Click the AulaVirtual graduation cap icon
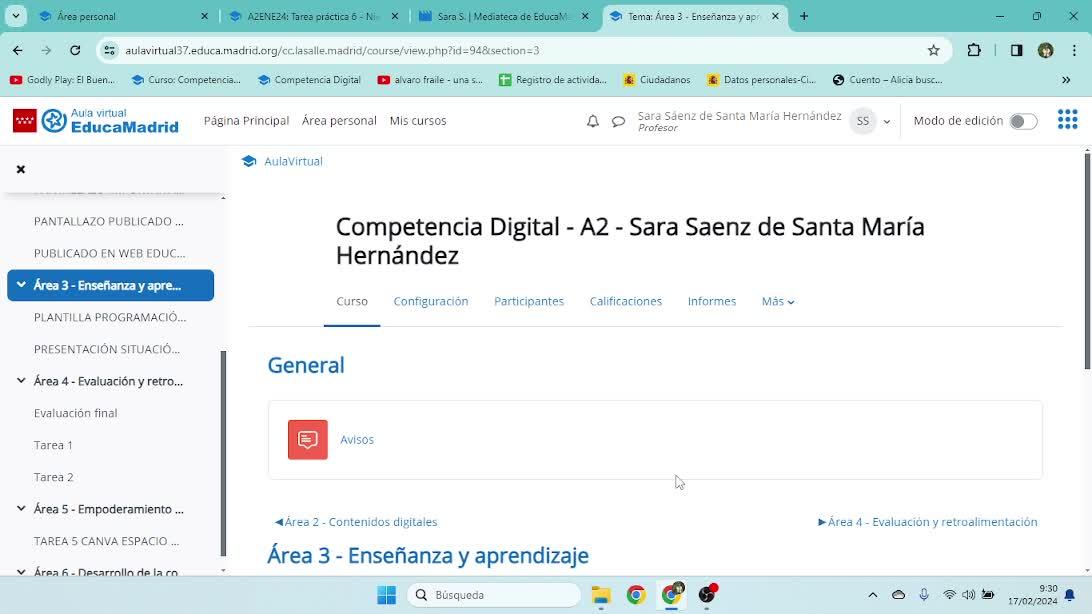 [x=249, y=161]
